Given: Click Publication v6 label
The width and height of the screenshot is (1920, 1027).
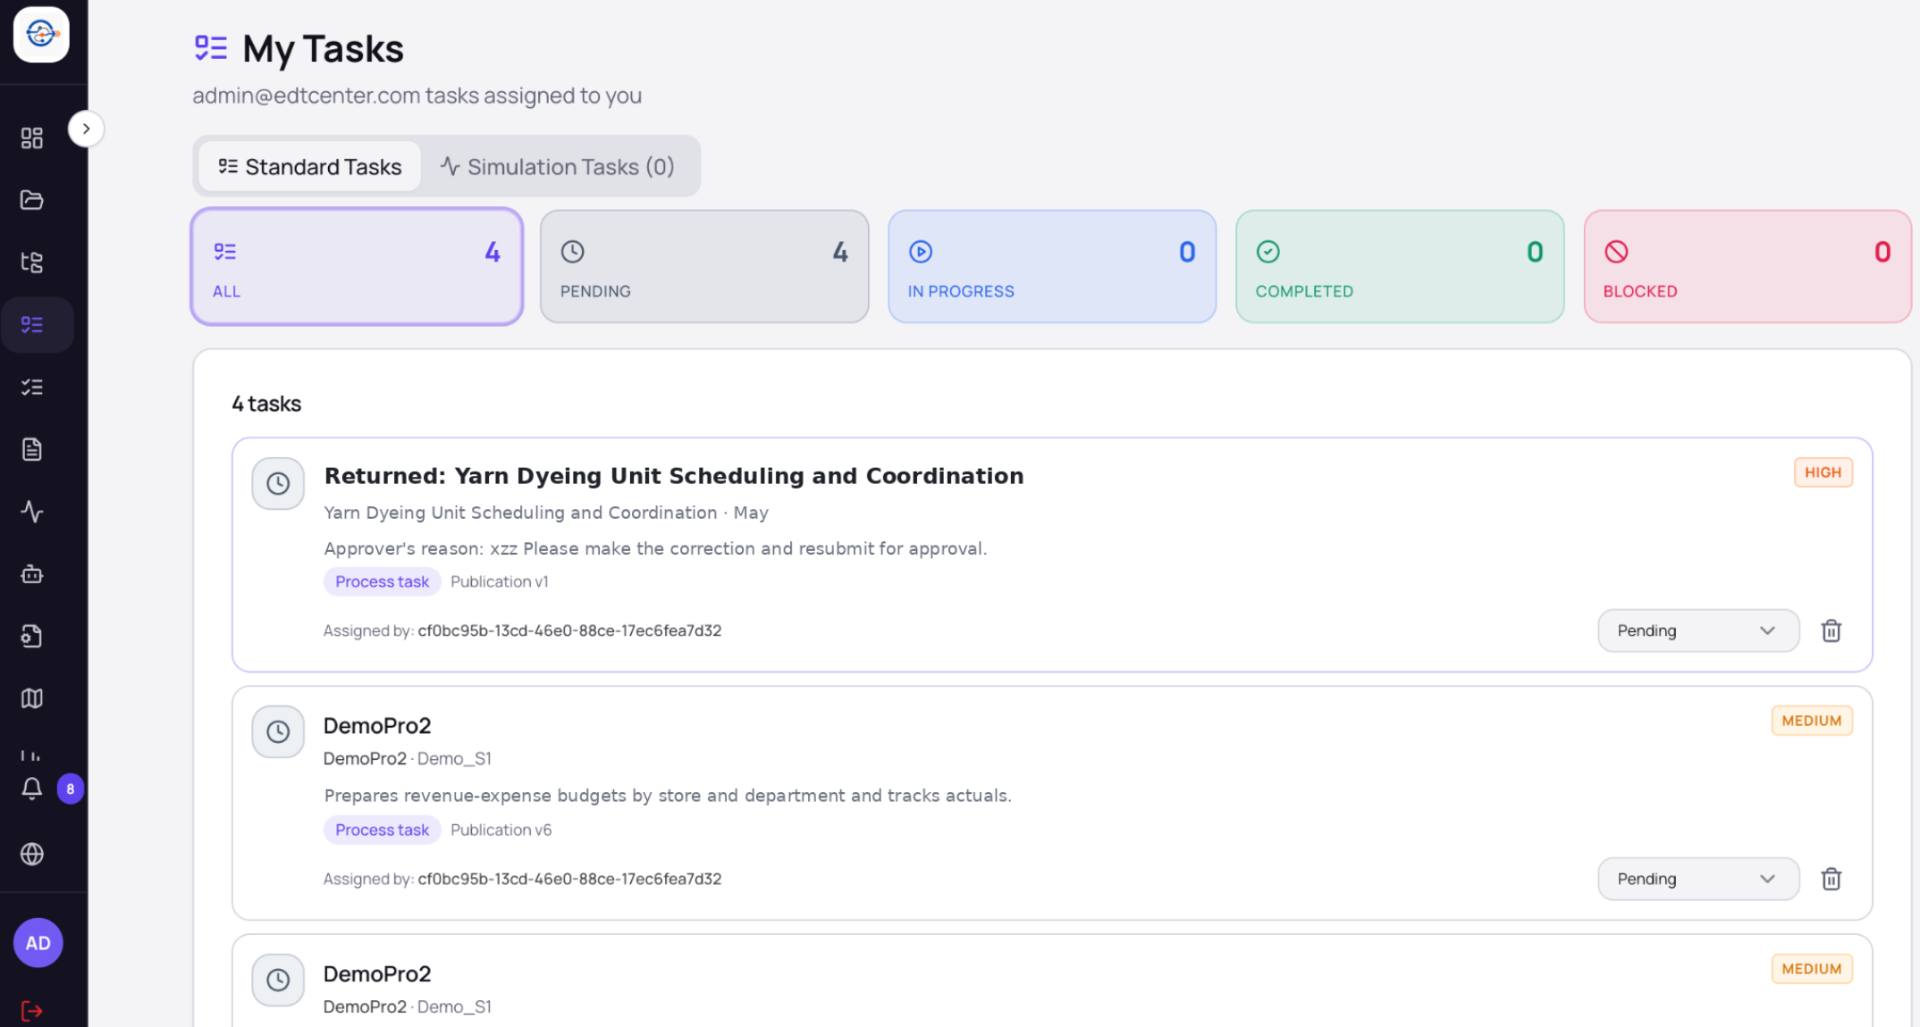Looking at the screenshot, I should point(501,830).
